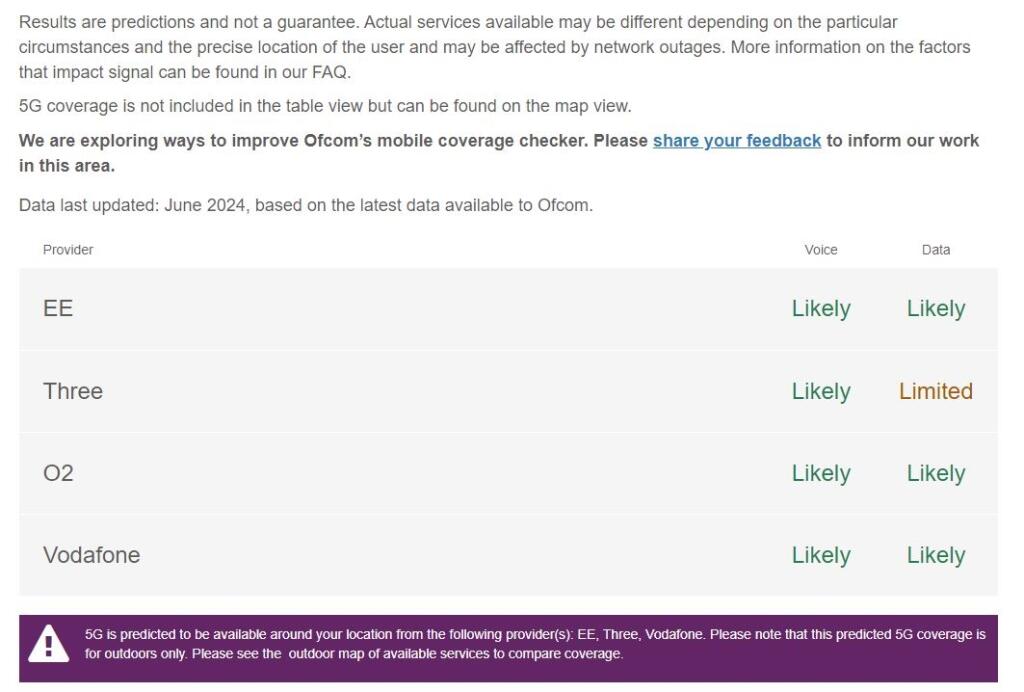Click the Data column header
This screenshot has width=1024, height=692.
coord(936,250)
